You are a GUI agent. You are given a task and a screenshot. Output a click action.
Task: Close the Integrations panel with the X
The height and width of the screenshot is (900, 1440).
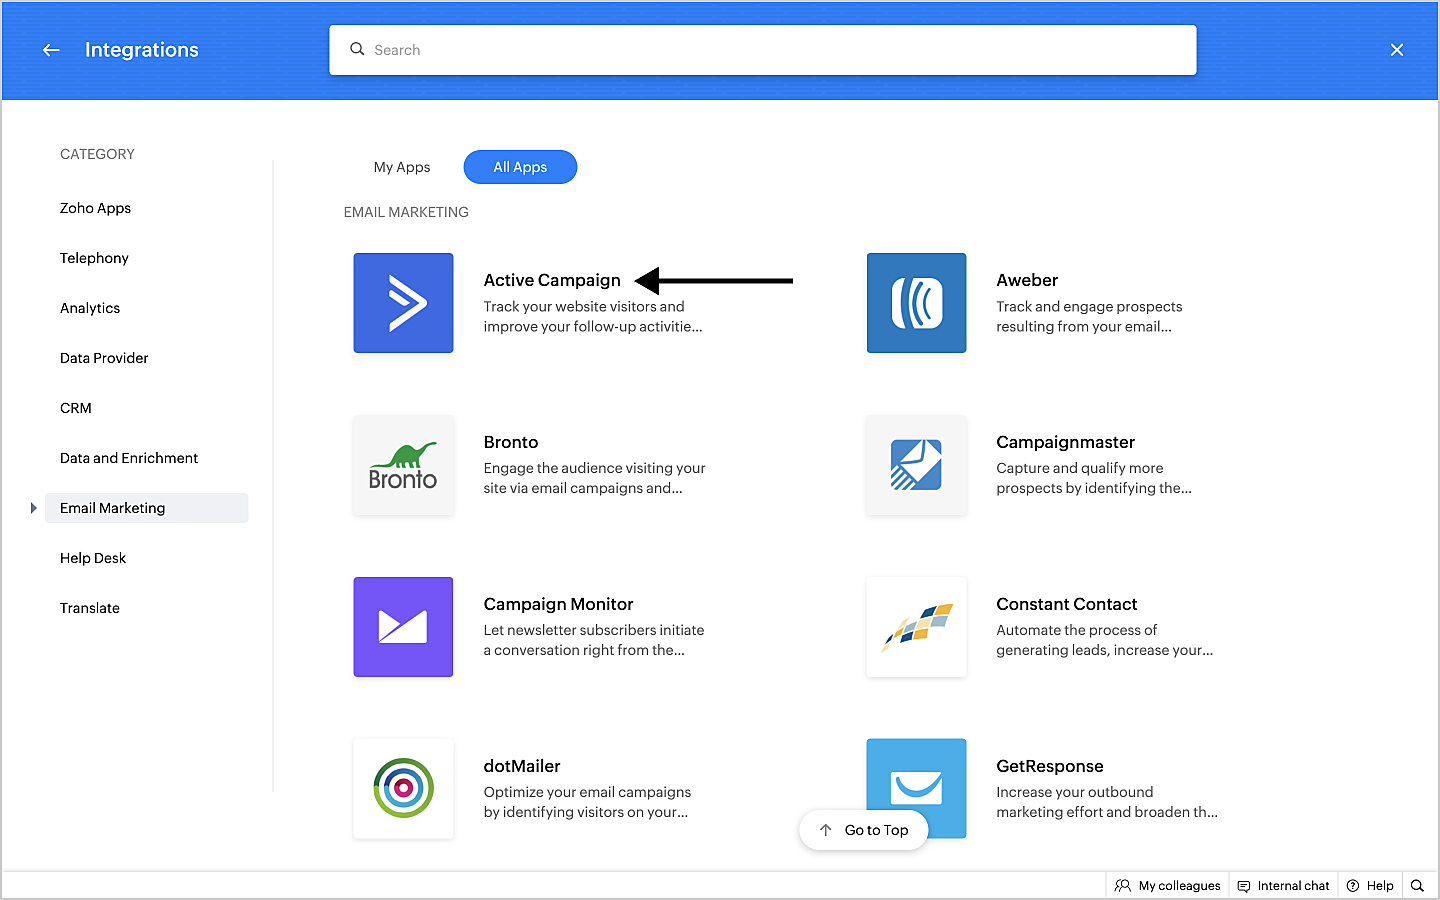click(x=1397, y=50)
